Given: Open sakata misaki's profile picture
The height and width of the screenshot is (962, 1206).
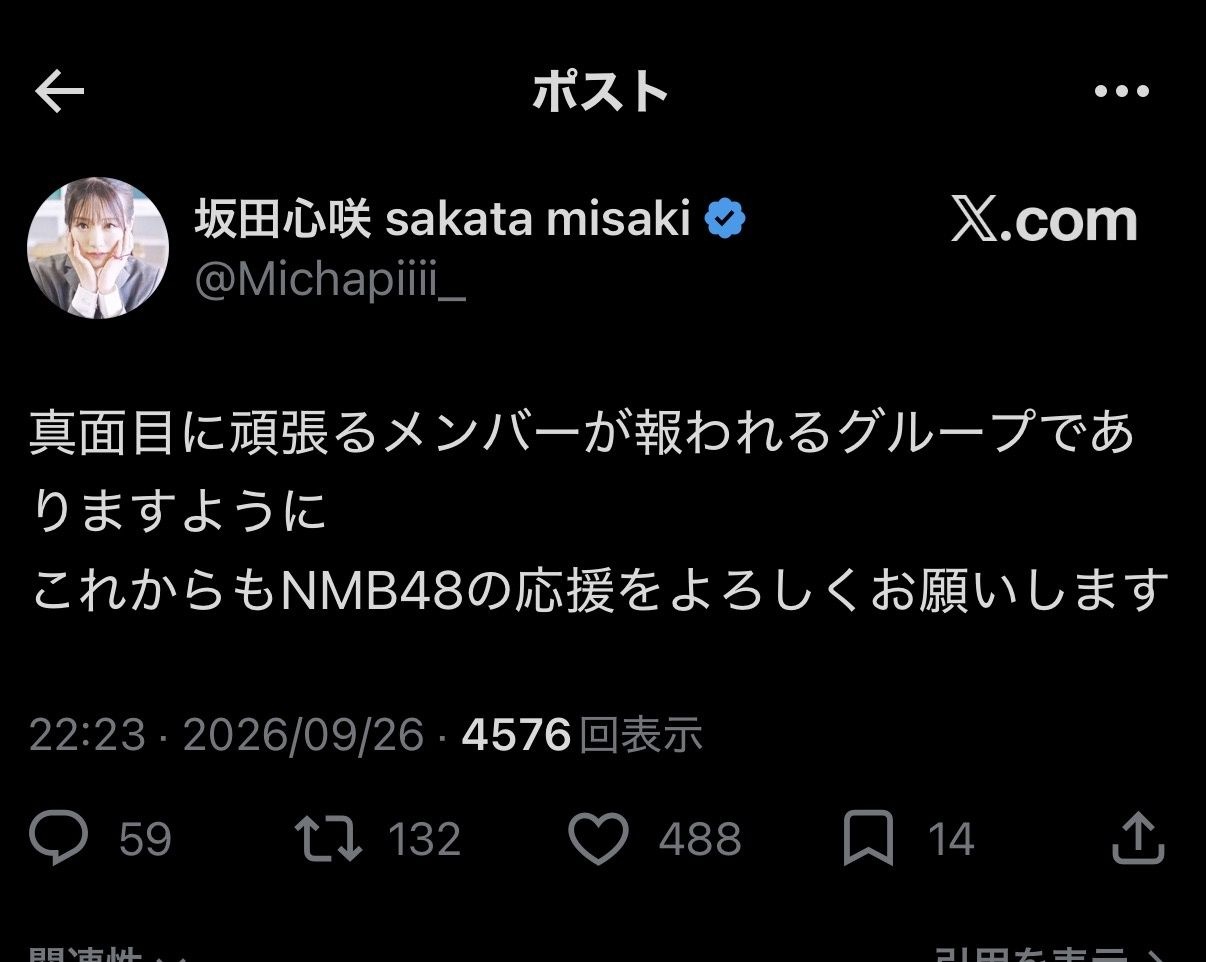Looking at the screenshot, I should click(x=98, y=247).
